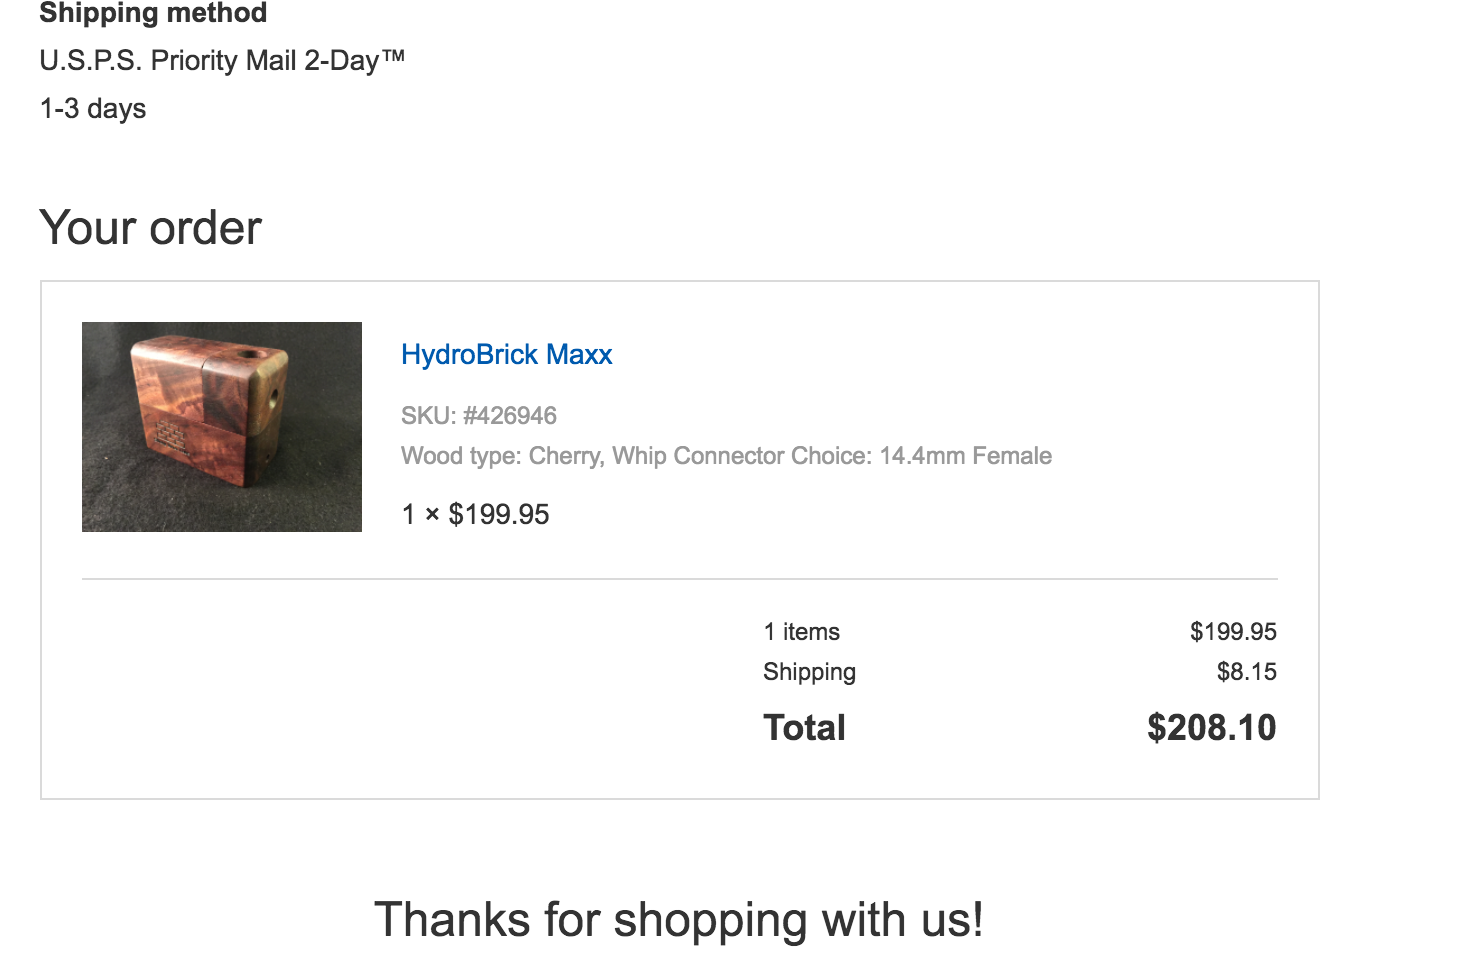Click the bold Total label
The height and width of the screenshot is (960, 1484).
804,728
